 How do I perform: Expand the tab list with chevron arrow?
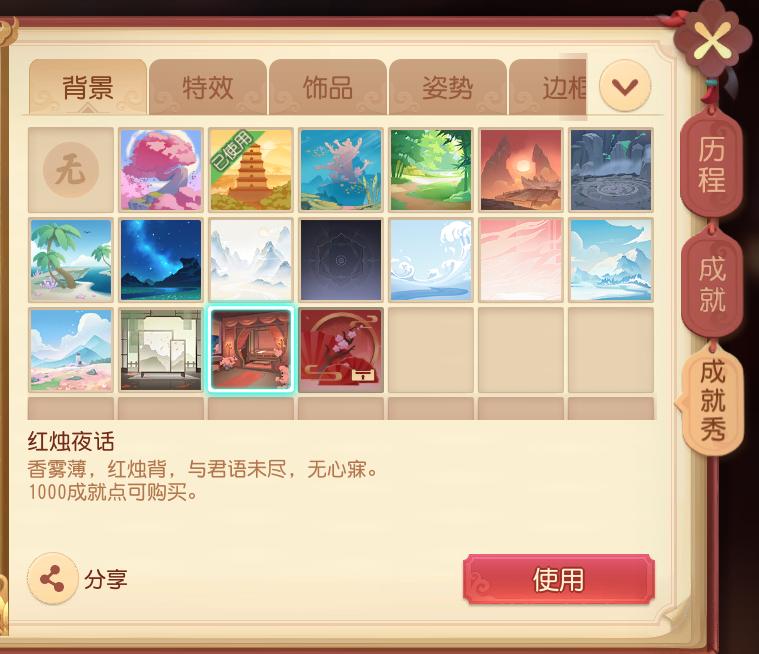625,86
